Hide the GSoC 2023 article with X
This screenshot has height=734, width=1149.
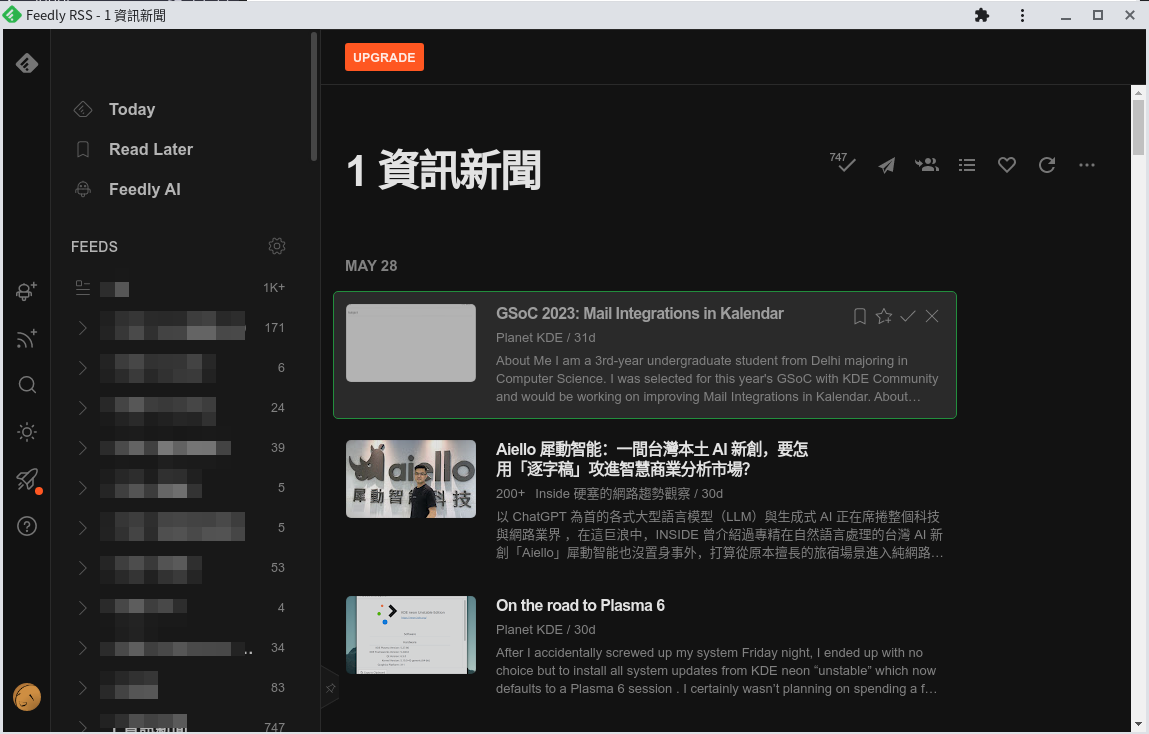(932, 316)
